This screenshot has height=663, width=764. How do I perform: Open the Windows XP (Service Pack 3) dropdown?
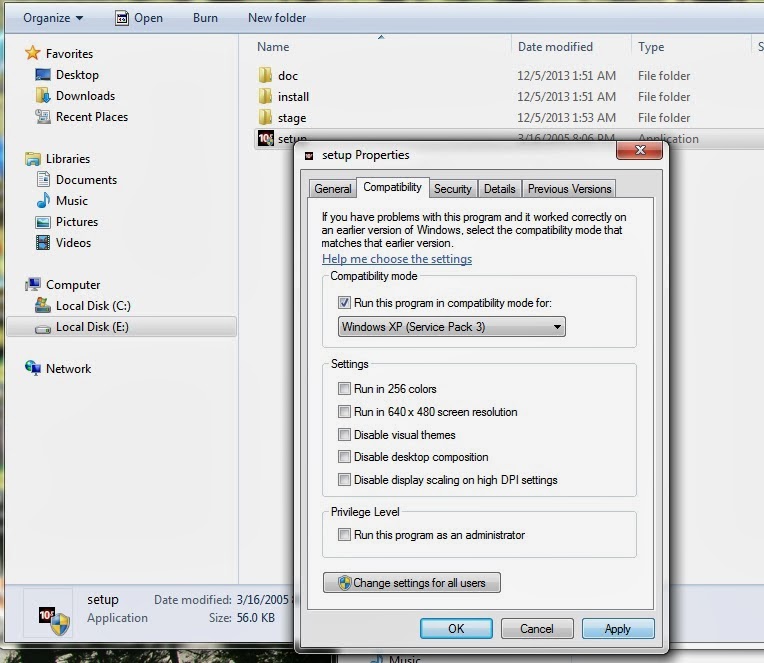(x=451, y=326)
